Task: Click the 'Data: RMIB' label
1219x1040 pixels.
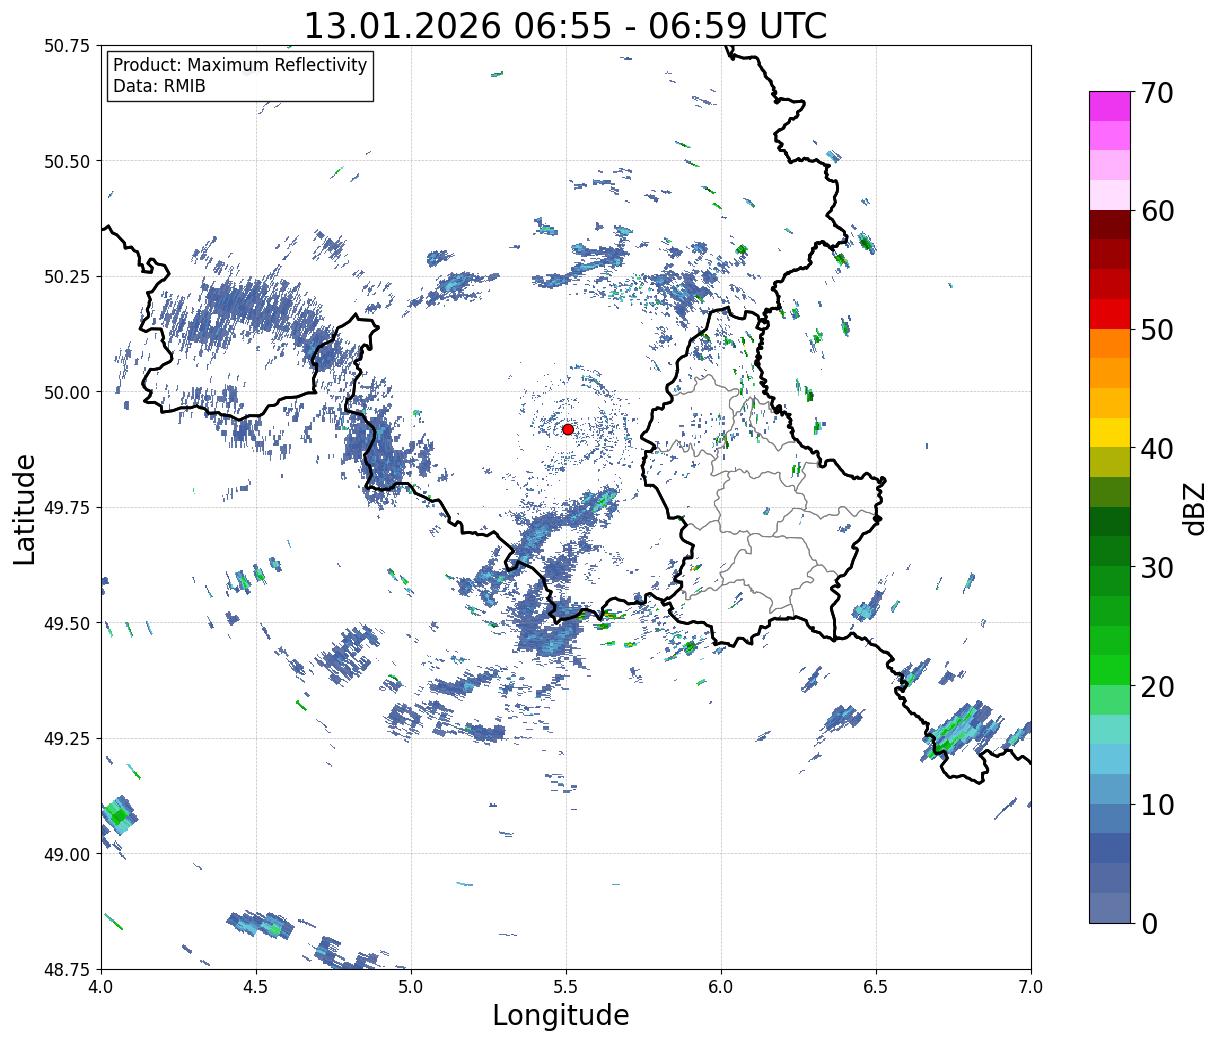Action: pyautogui.click(x=159, y=87)
